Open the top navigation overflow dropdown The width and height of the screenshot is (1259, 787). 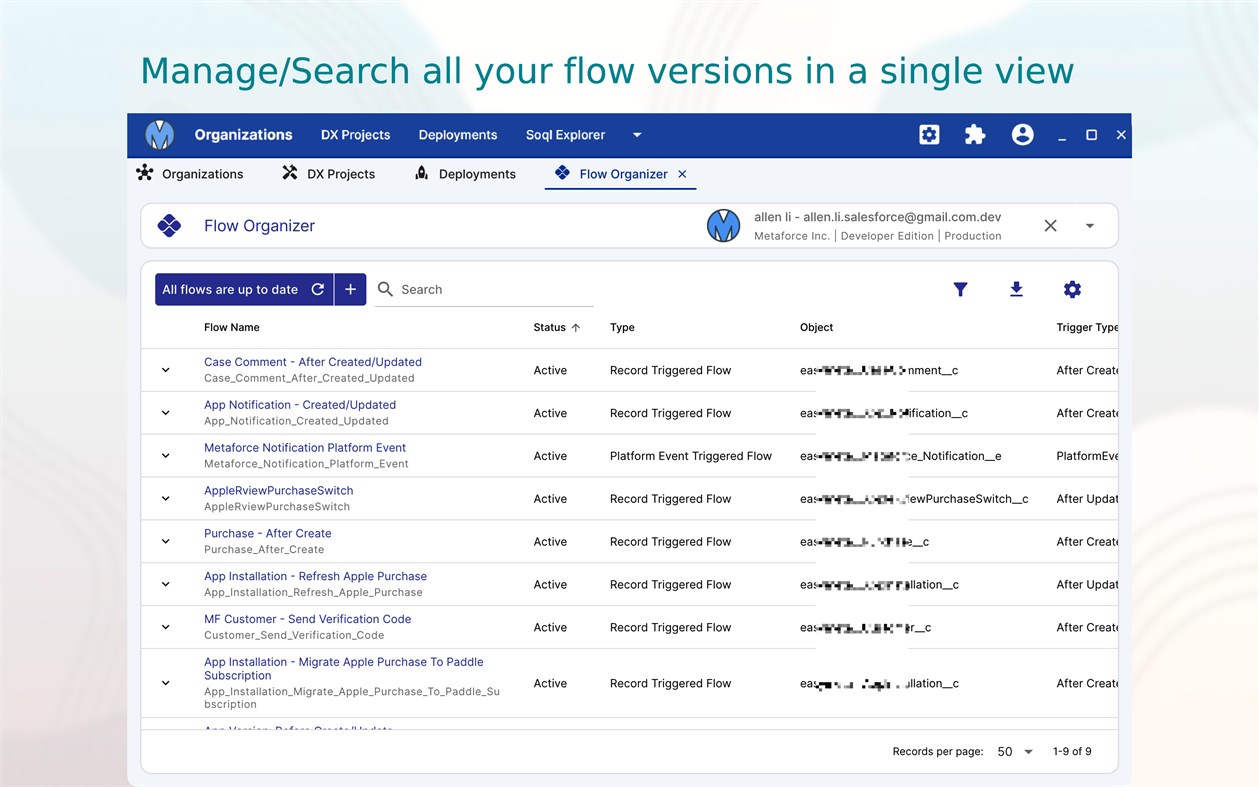[x=637, y=135]
